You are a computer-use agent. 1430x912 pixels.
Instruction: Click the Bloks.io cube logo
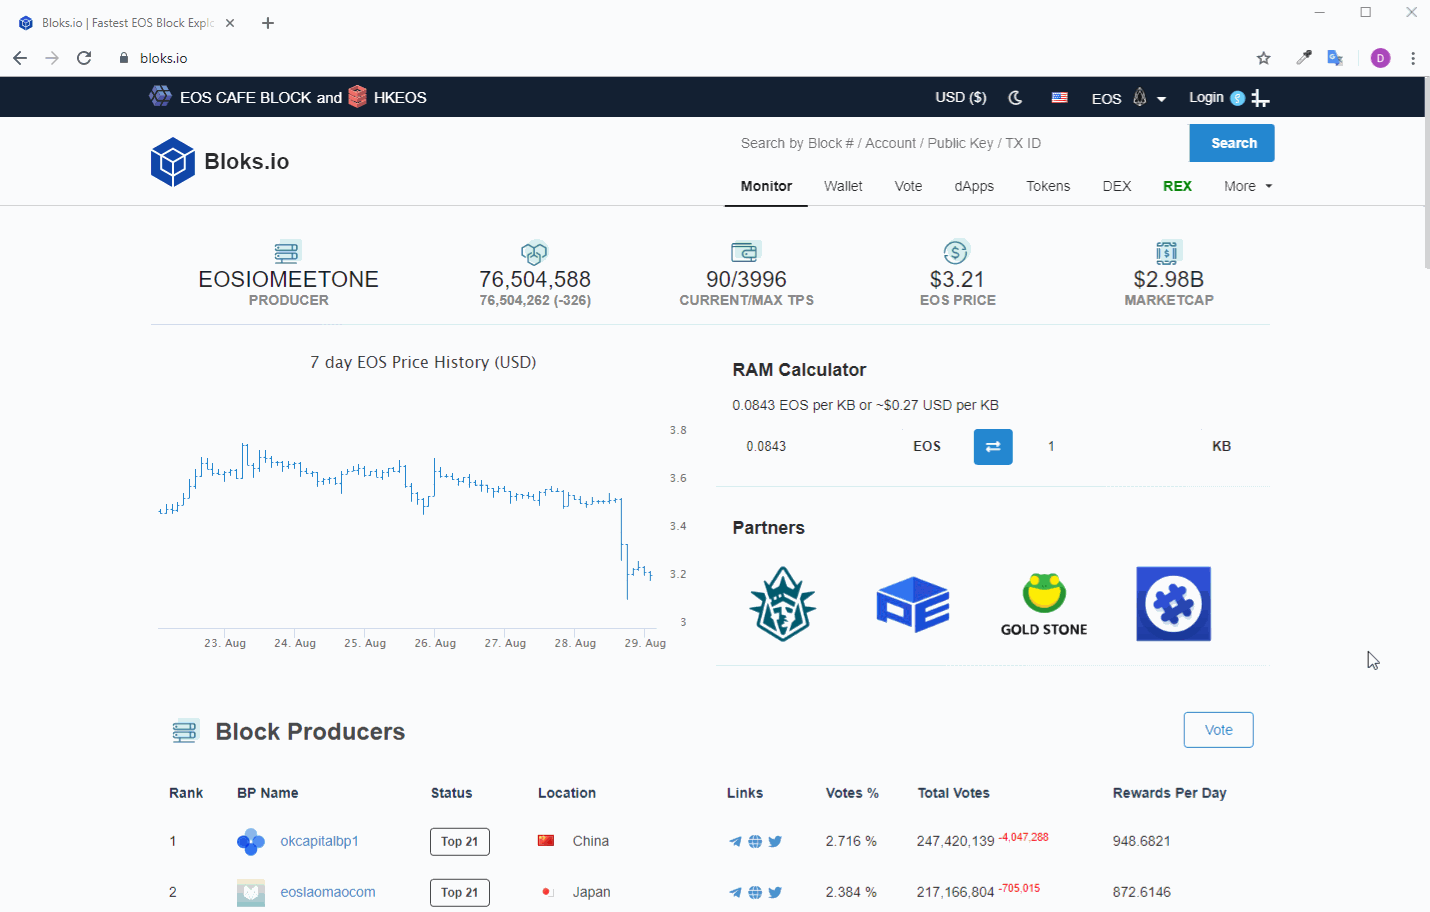click(x=172, y=161)
